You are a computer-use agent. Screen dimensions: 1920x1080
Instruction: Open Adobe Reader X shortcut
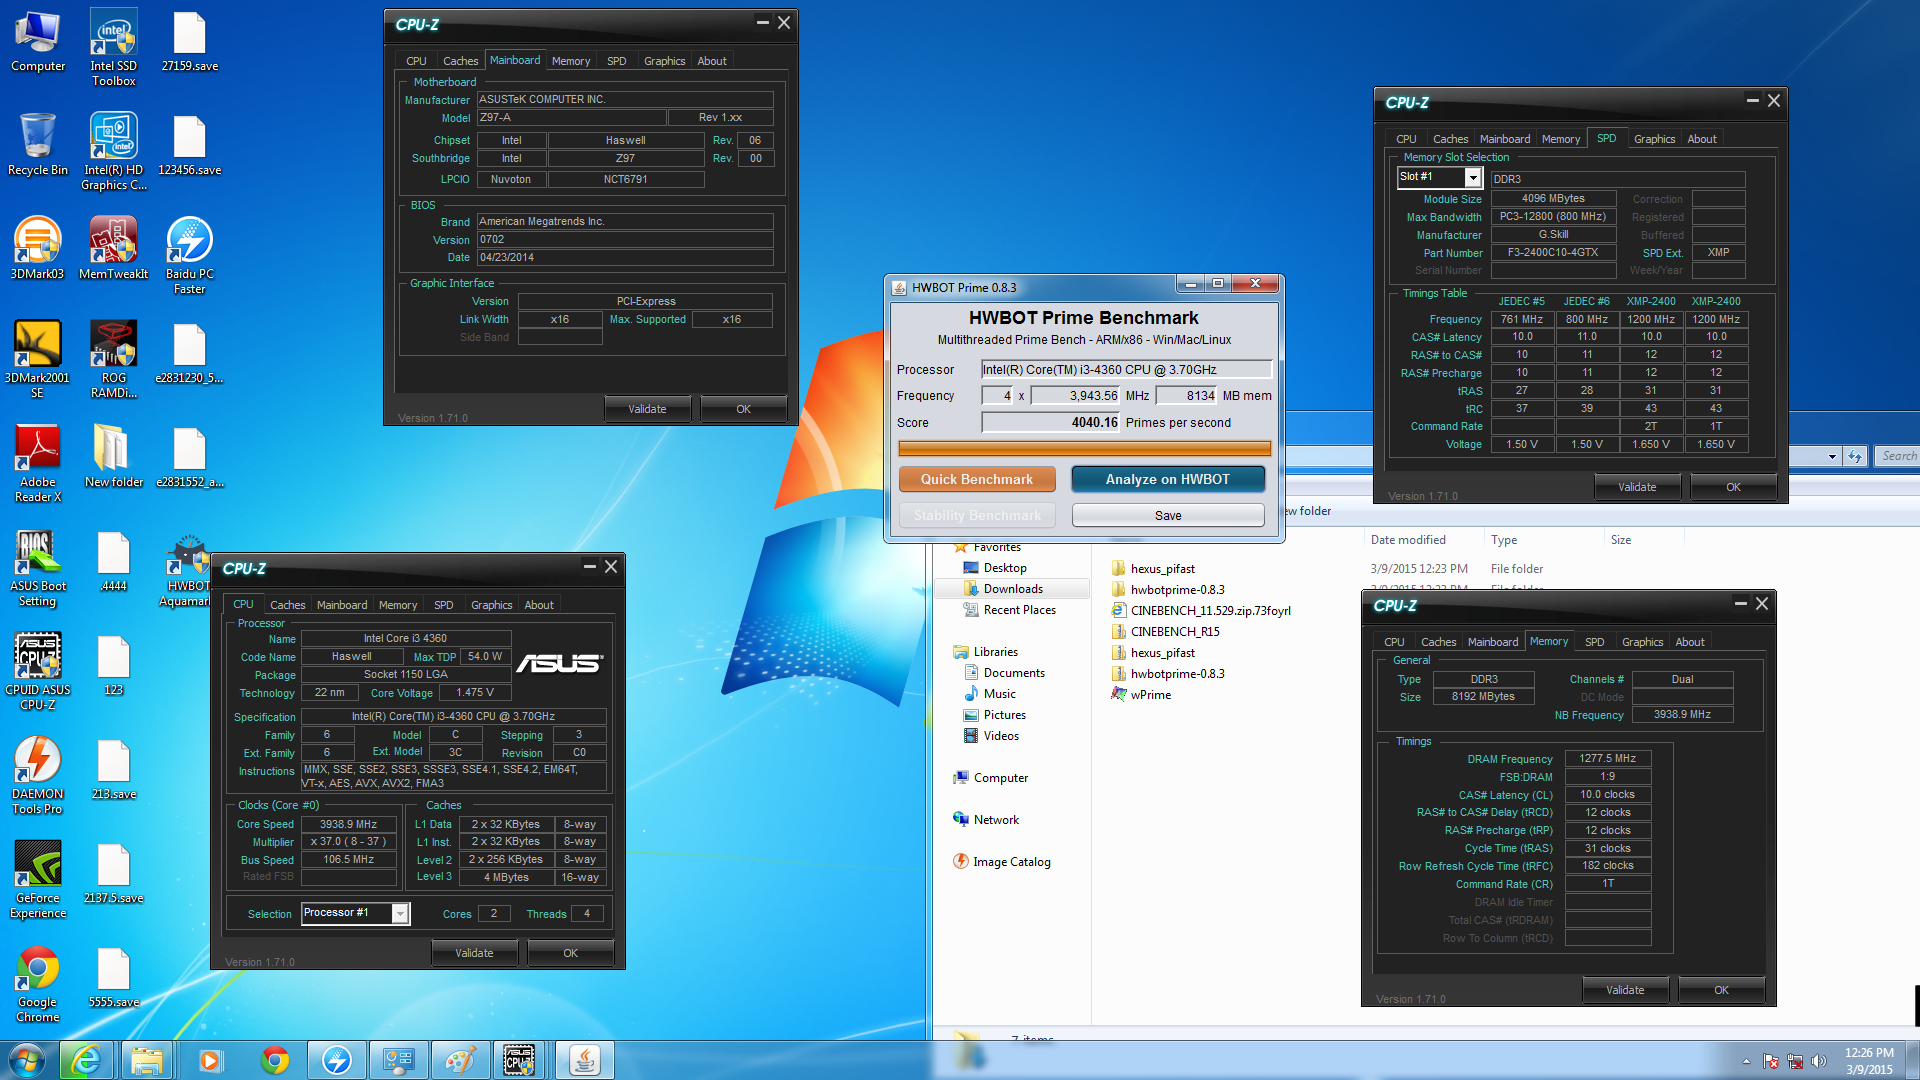coord(38,463)
